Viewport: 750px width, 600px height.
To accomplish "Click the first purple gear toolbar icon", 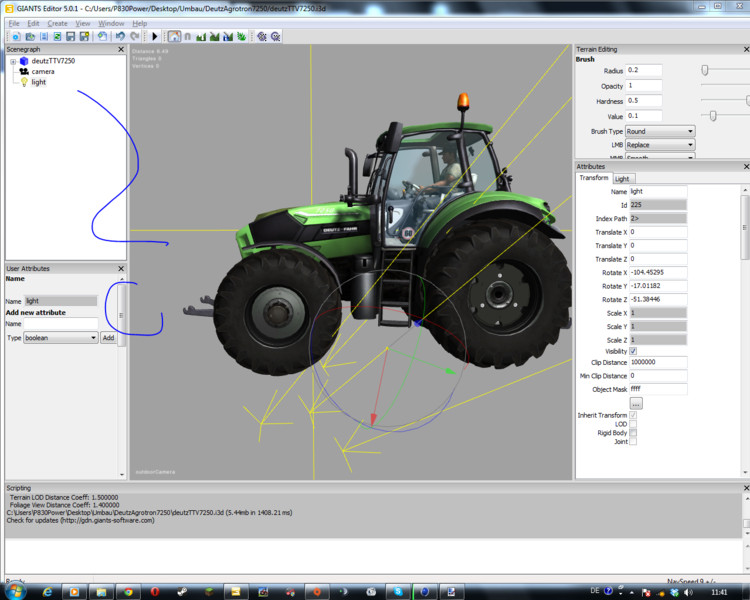I will (x=262, y=36).
